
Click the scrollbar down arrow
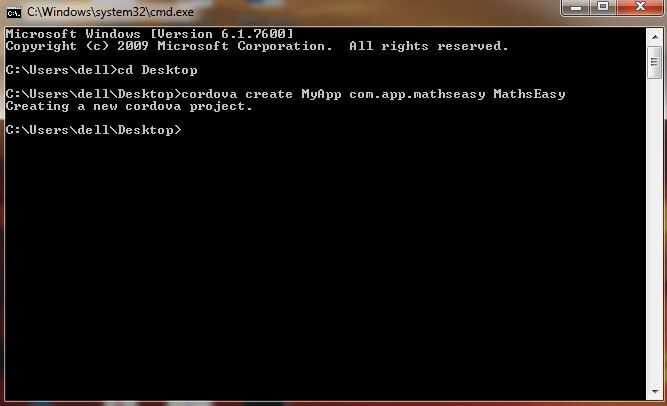point(655,391)
